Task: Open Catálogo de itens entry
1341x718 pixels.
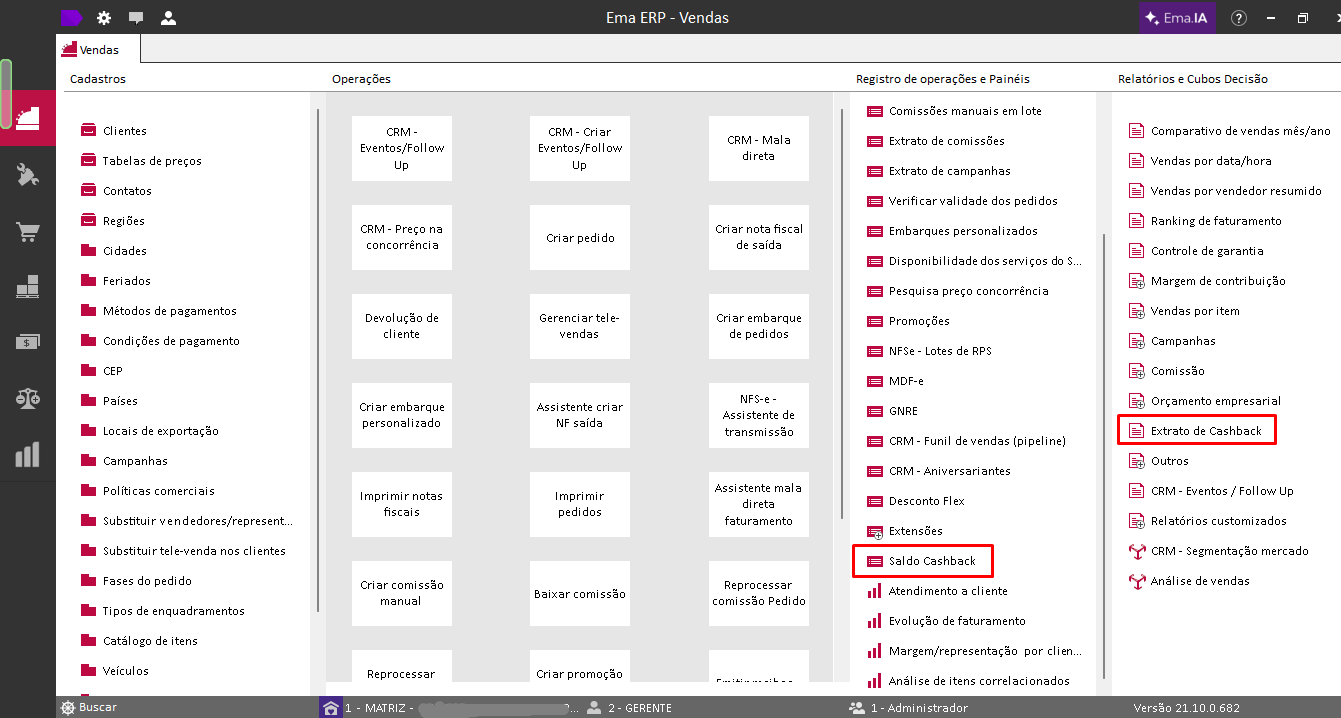Action: [x=150, y=641]
